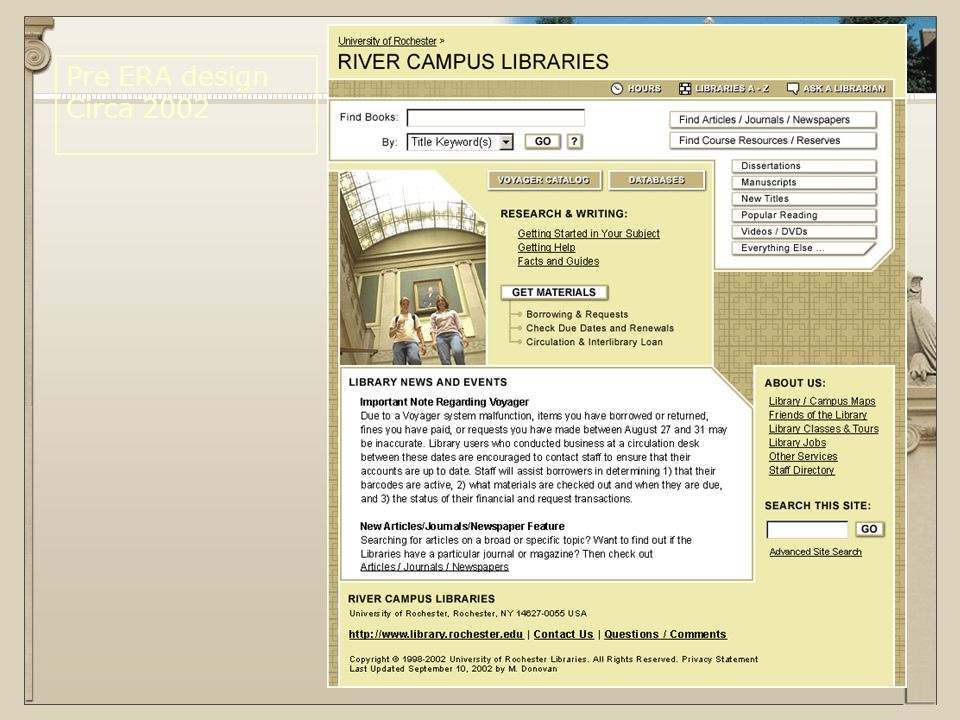Open the University of Rochester breadcrumb link
960x720 pixels.
click(x=387, y=41)
